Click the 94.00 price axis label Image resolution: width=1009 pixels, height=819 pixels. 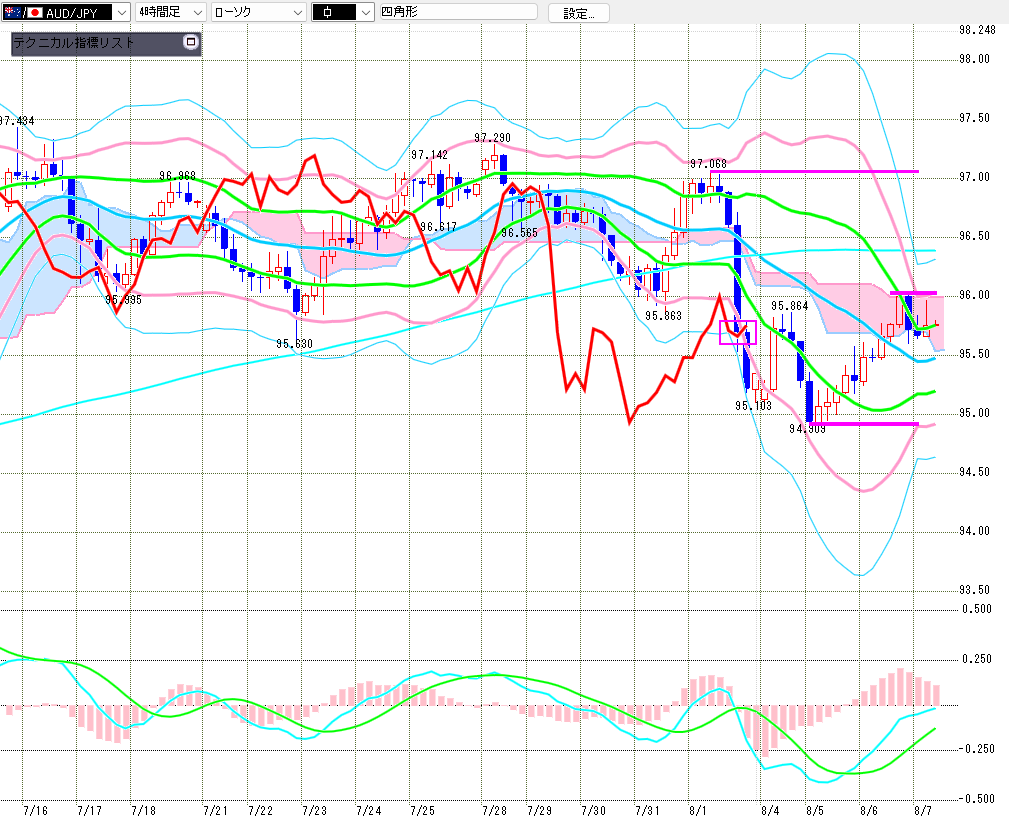pos(974,531)
